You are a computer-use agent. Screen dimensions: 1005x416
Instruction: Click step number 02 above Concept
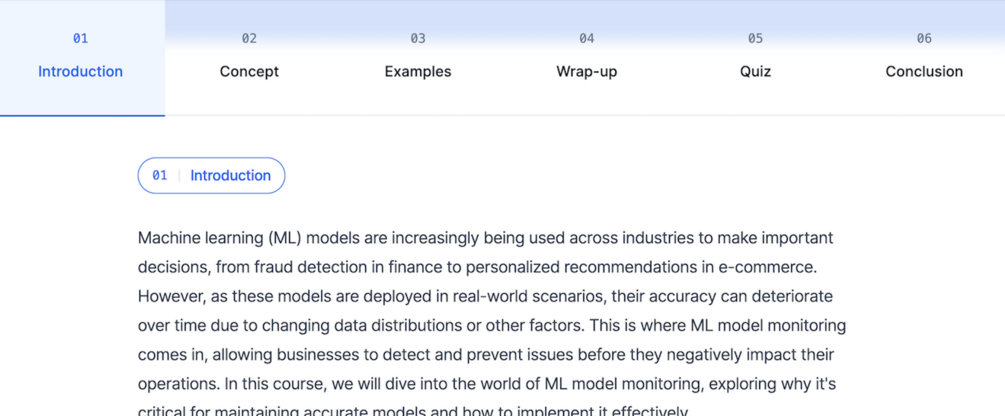coord(249,38)
